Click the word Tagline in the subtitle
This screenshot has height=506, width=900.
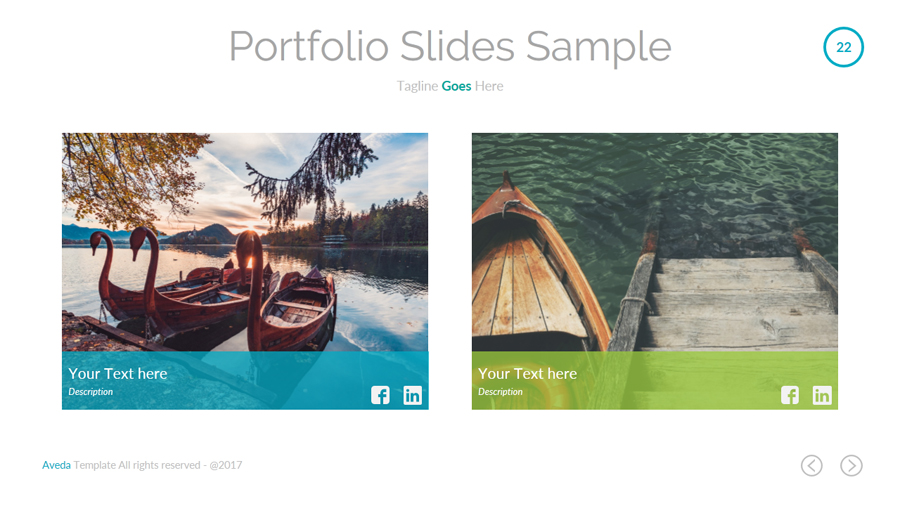click(417, 86)
